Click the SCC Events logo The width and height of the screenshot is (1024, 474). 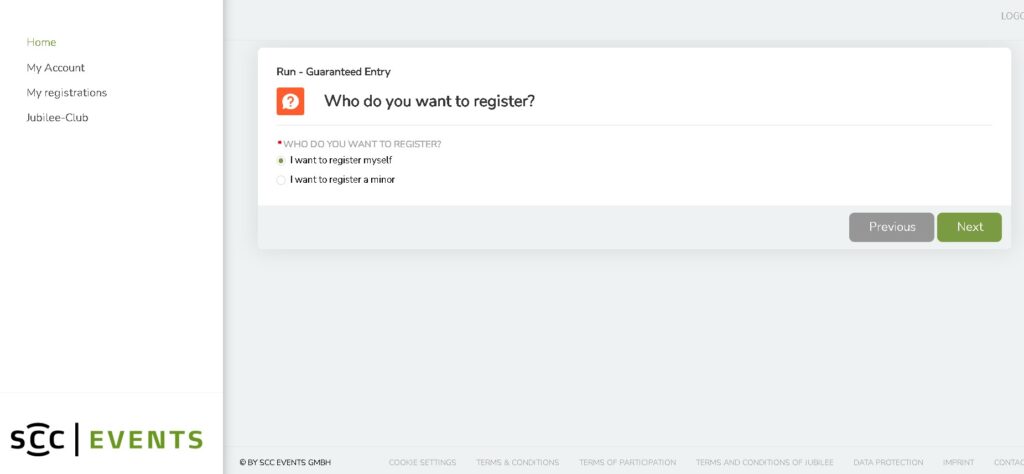pos(106,439)
